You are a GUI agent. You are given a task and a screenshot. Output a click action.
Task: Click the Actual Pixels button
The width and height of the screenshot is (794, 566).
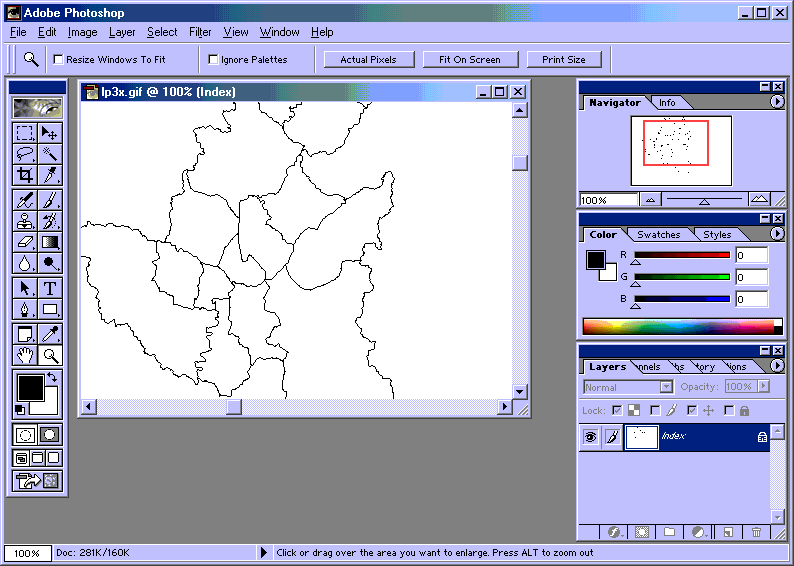pyautogui.click(x=368, y=60)
